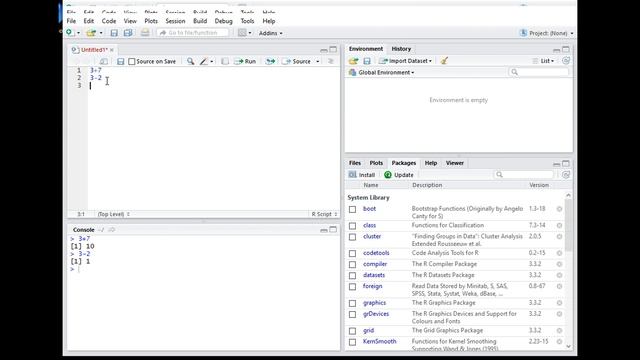Save current document from the main toolbar
The height and width of the screenshot is (360, 640).
tap(114, 33)
